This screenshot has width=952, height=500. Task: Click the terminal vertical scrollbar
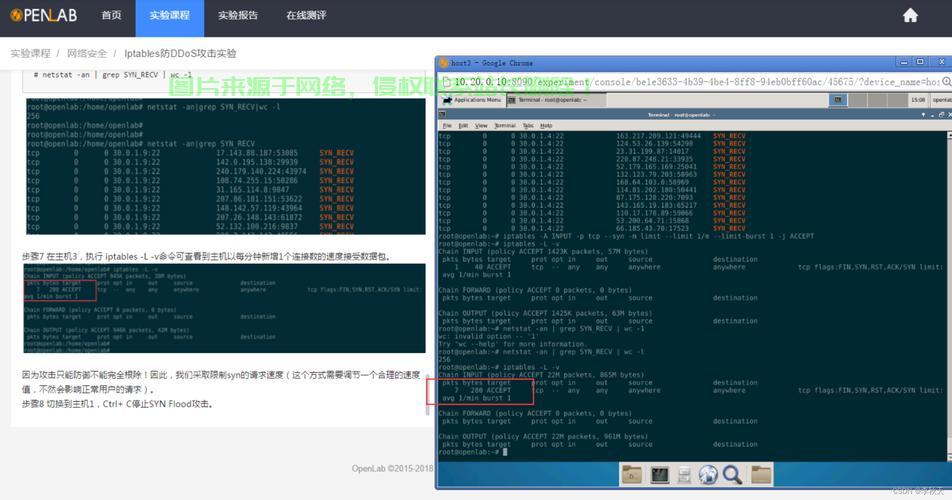tap(948, 296)
